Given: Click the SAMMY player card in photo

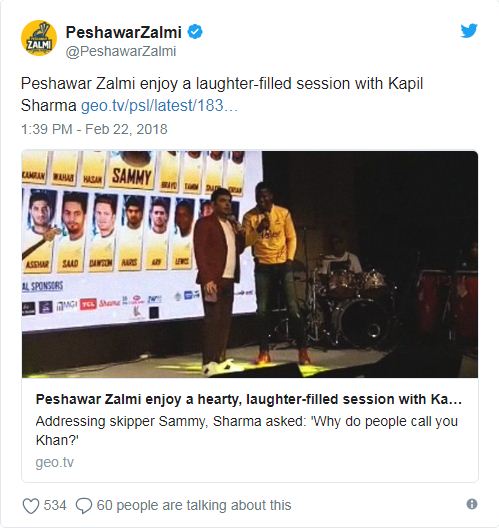Looking at the screenshot, I should 131,171.
